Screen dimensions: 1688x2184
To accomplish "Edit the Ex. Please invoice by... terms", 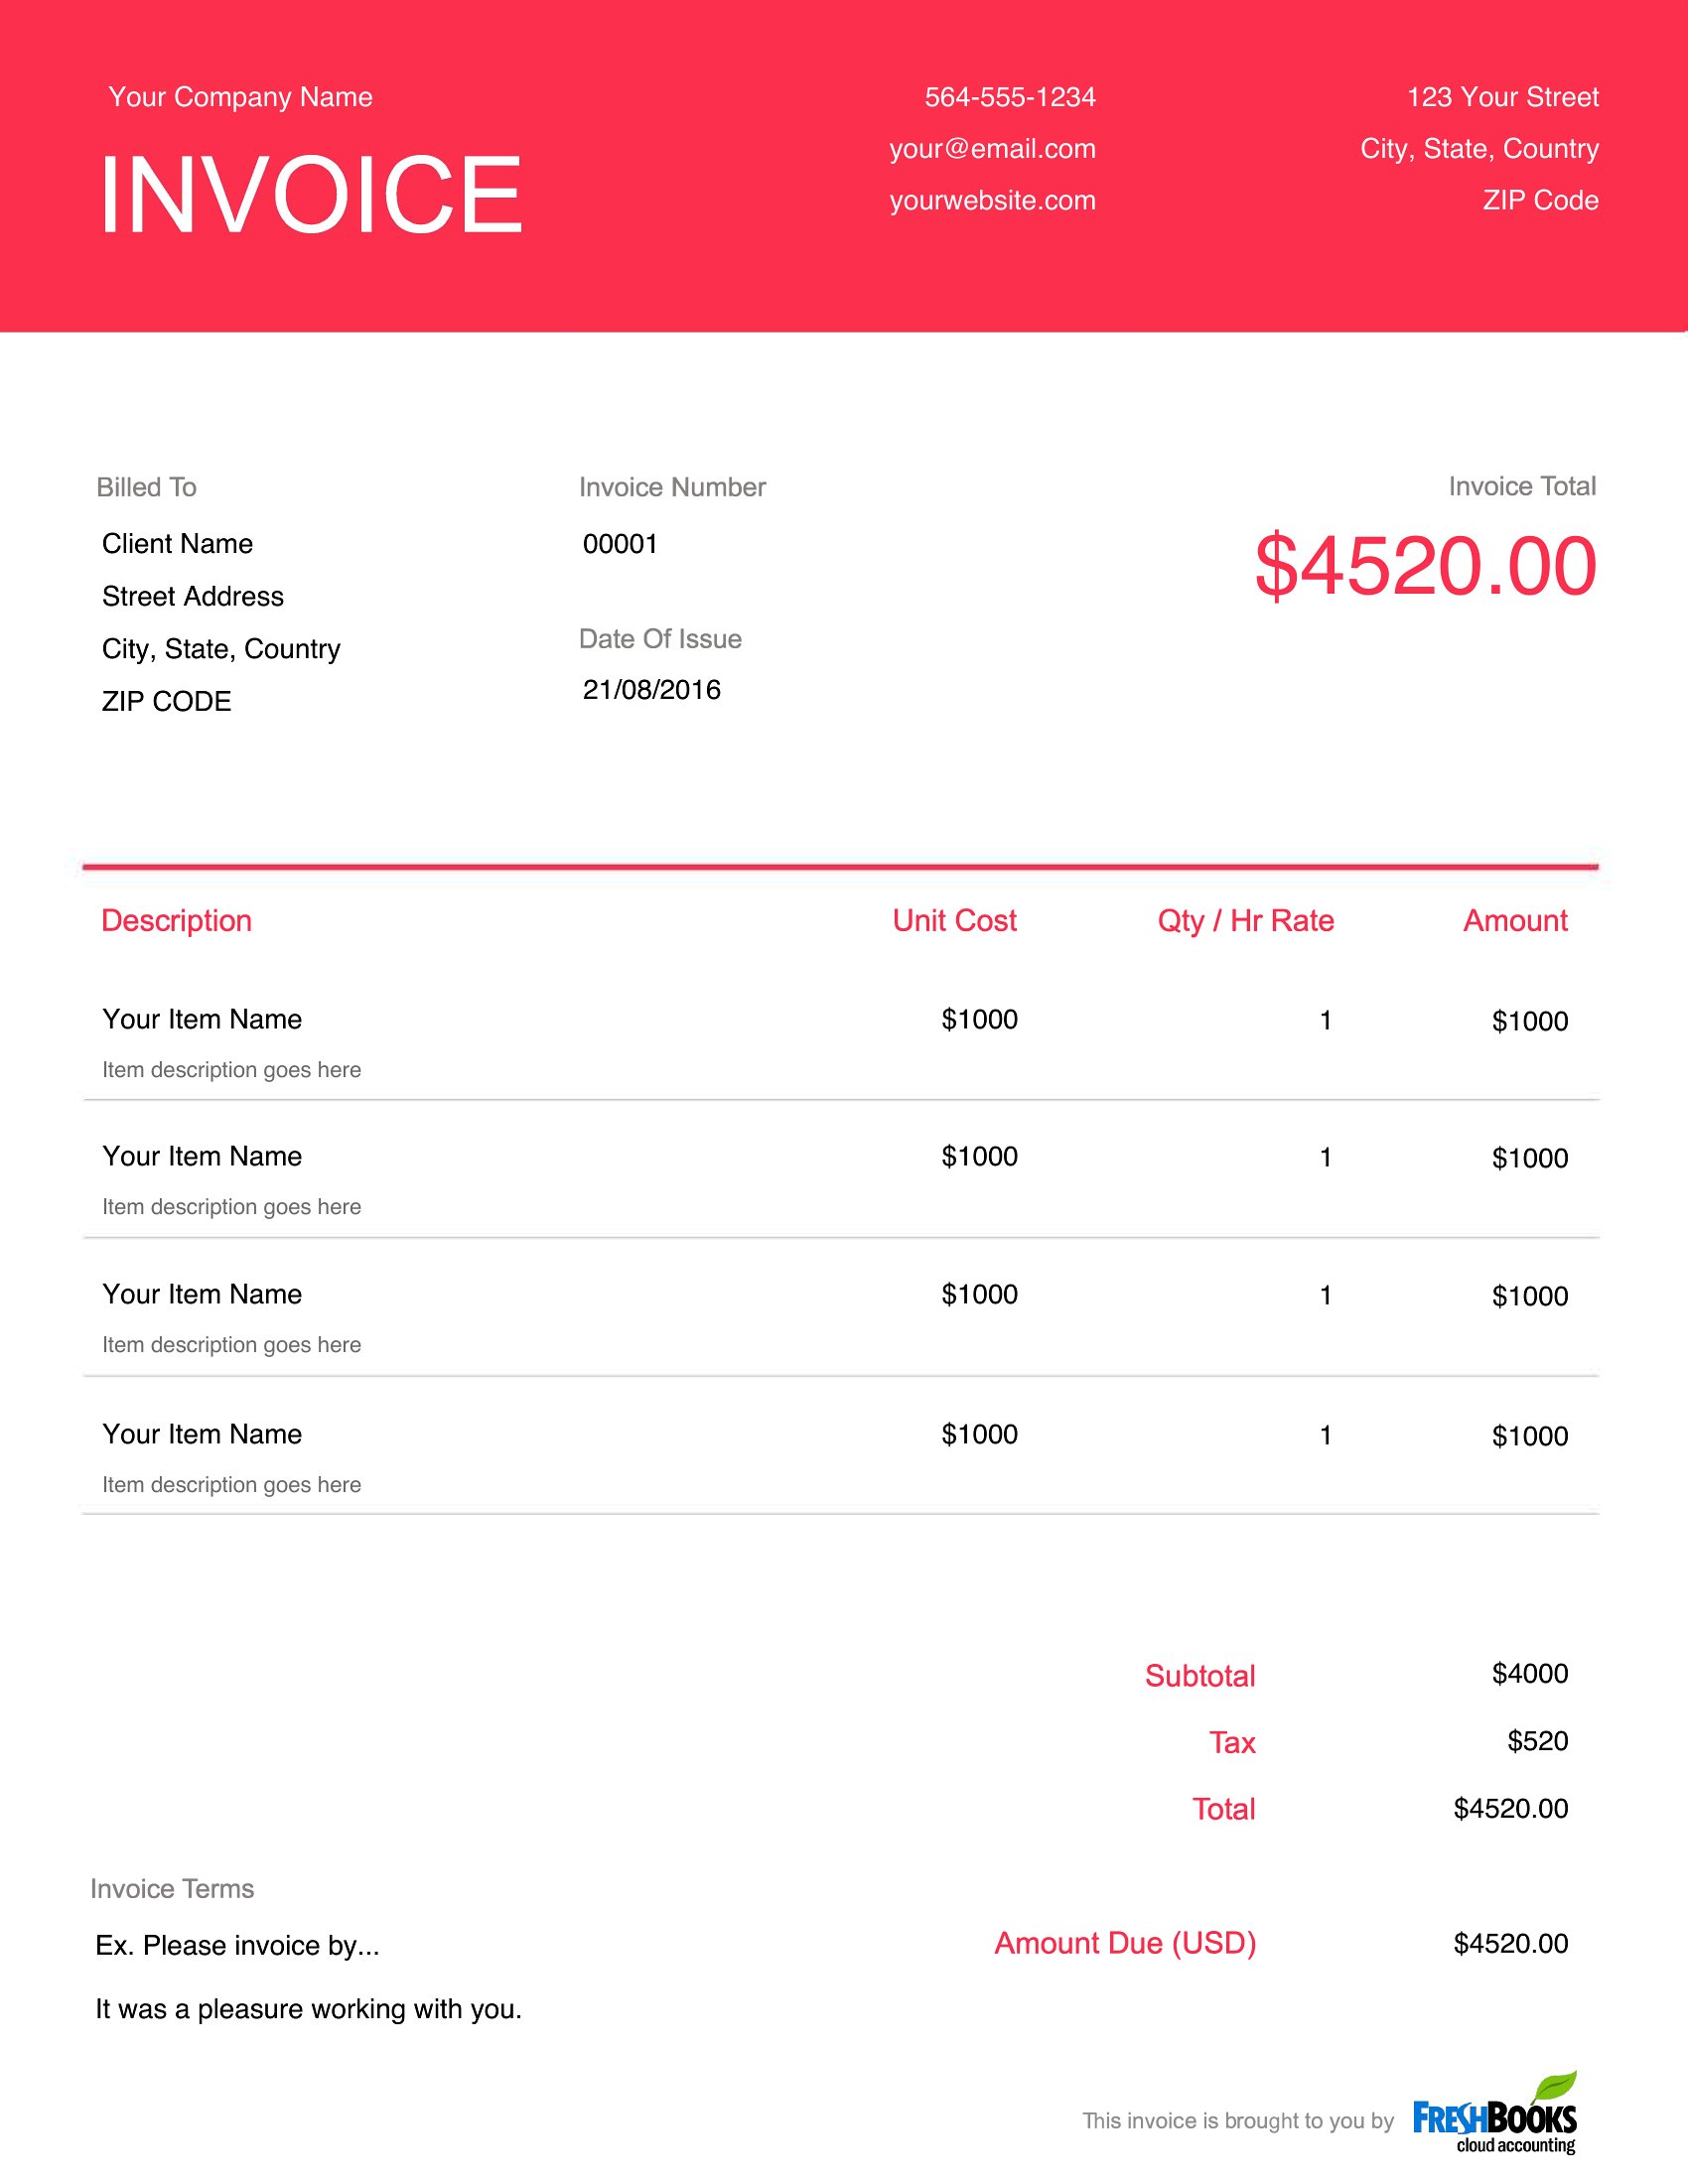I will tap(237, 1945).
